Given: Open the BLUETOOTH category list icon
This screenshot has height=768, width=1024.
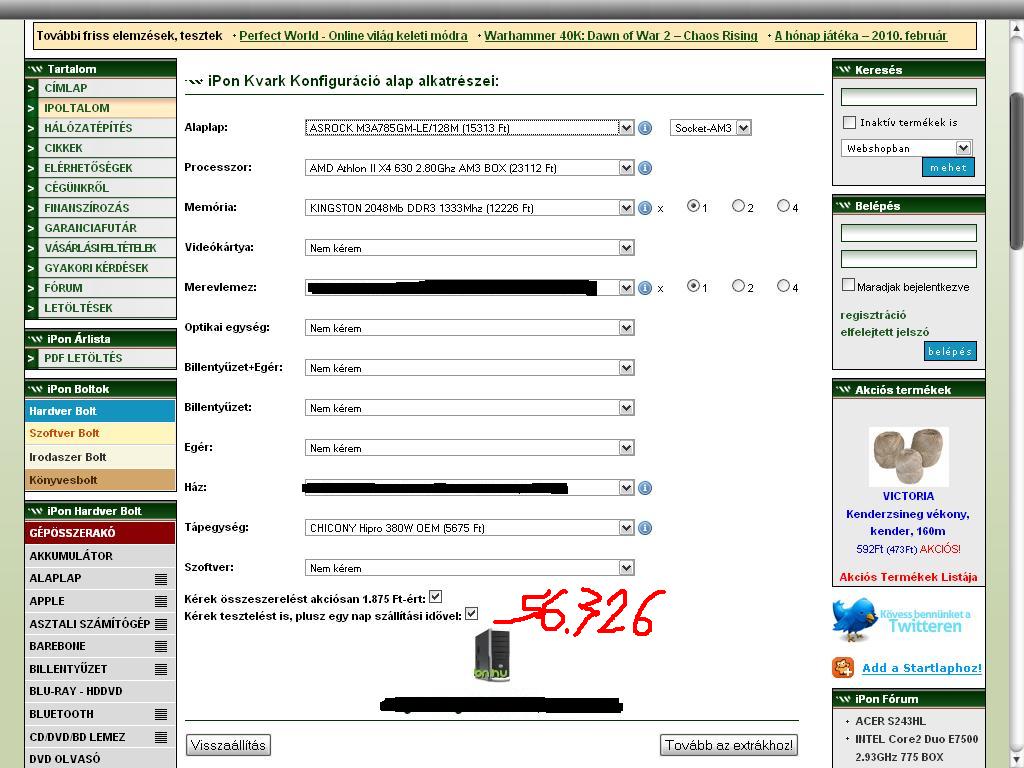Looking at the screenshot, I should click(161, 714).
